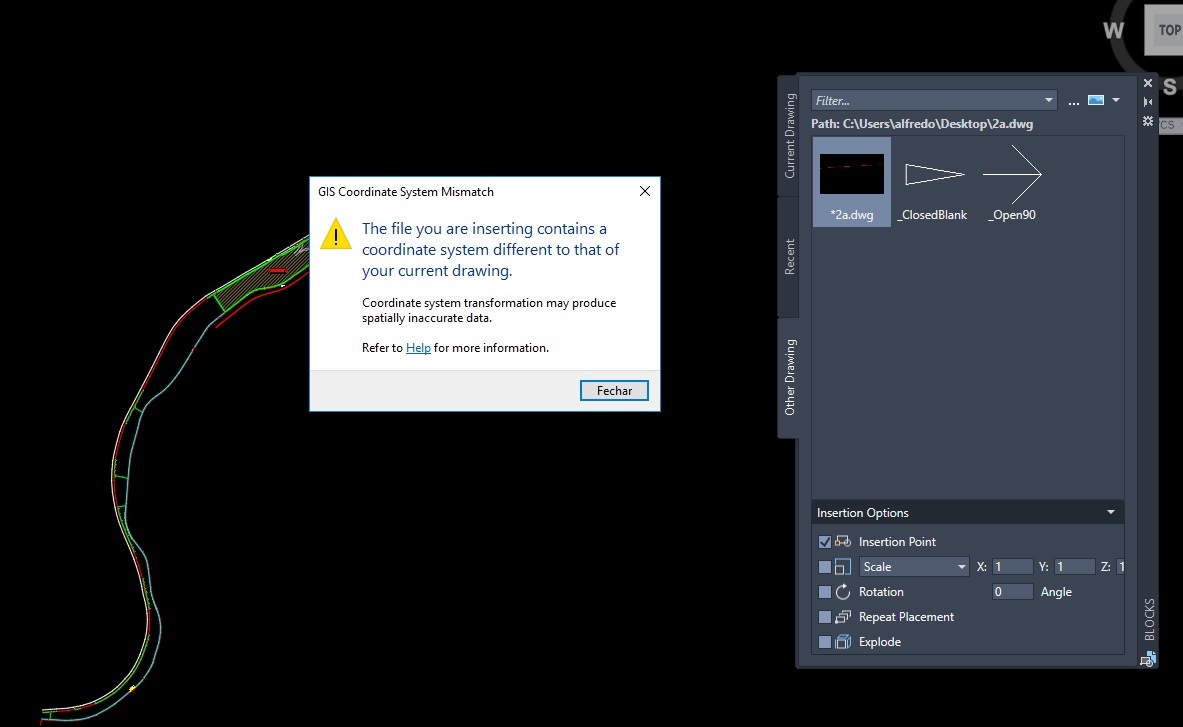Enable the Explode checkbox
Image resolution: width=1183 pixels, height=727 pixels.
pos(823,641)
